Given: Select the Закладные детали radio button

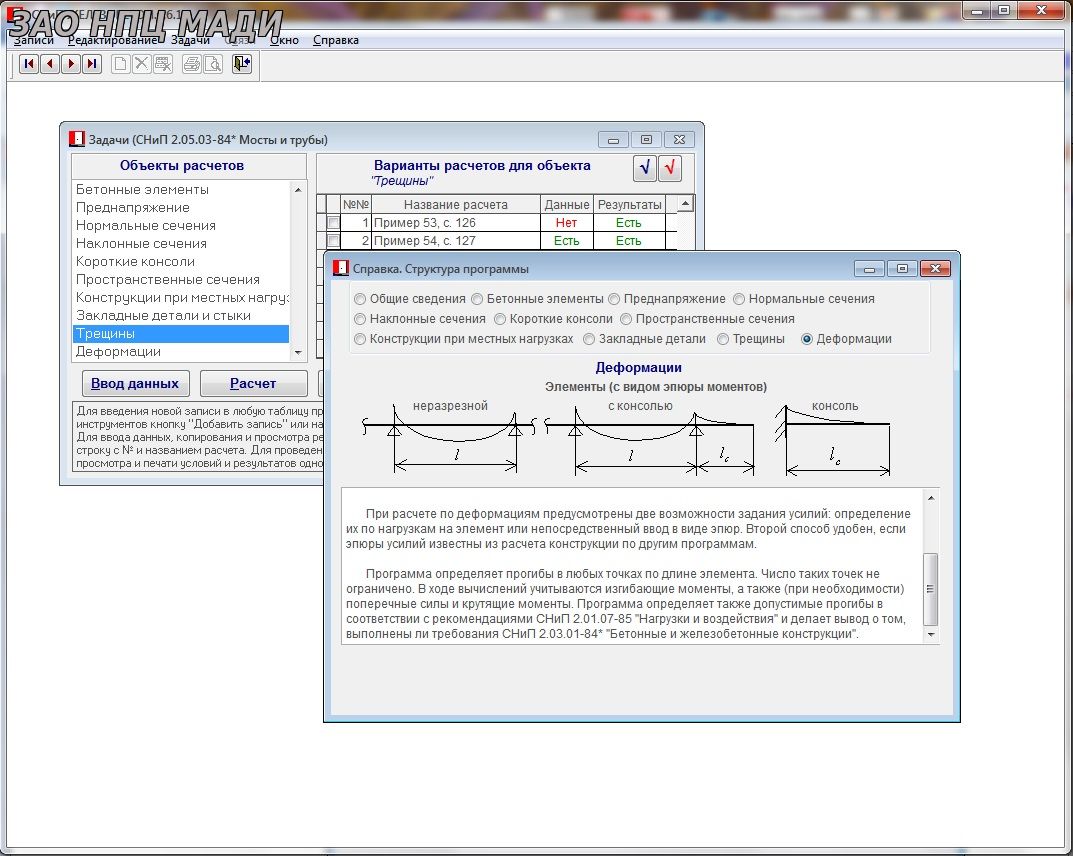Looking at the screenshot, I should pos(589,339).
